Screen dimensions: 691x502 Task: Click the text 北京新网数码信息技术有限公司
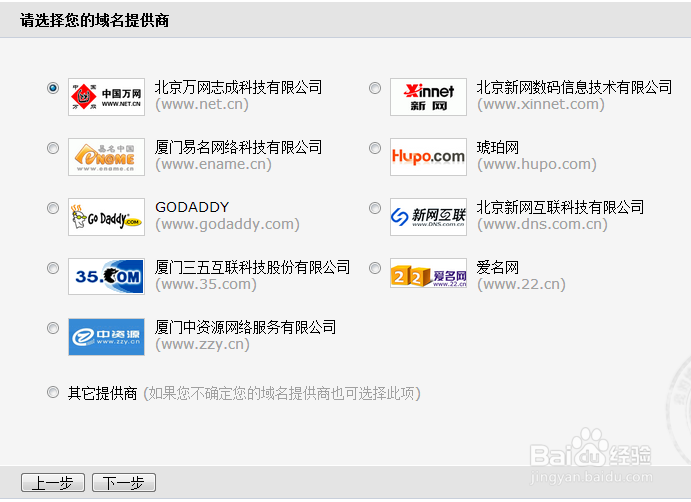[574, 87]
